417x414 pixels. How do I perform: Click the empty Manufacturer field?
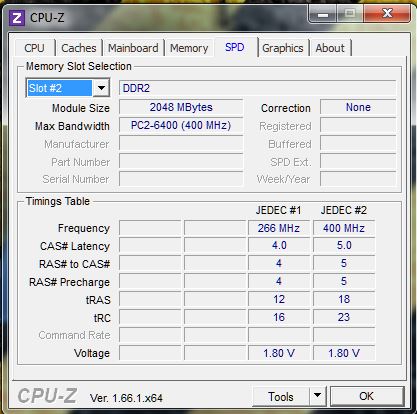point(181,144)
